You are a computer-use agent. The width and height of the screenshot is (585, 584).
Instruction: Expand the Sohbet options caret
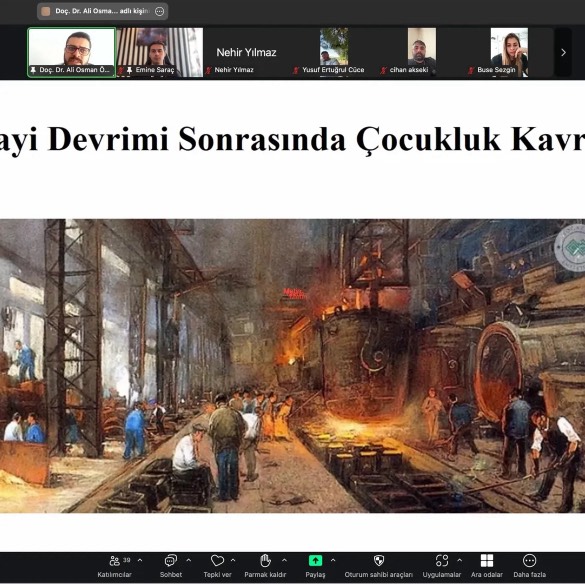[x=188, y=560]
